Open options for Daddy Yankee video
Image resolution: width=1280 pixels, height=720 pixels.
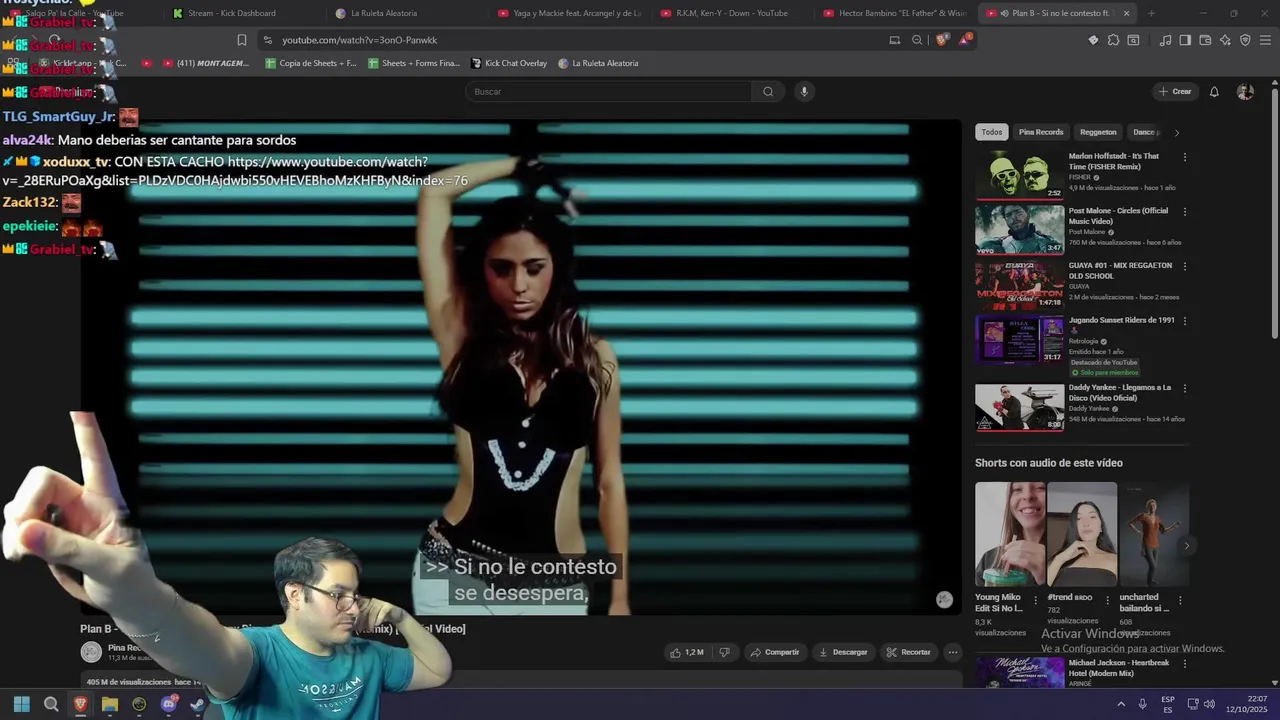pos(1185,388)
